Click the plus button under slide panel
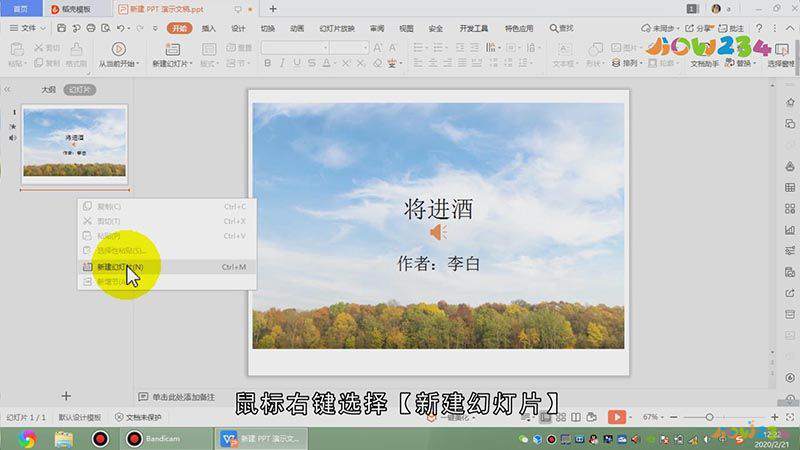Viewport: 800px width, 450px height. [x=66, y=396]
